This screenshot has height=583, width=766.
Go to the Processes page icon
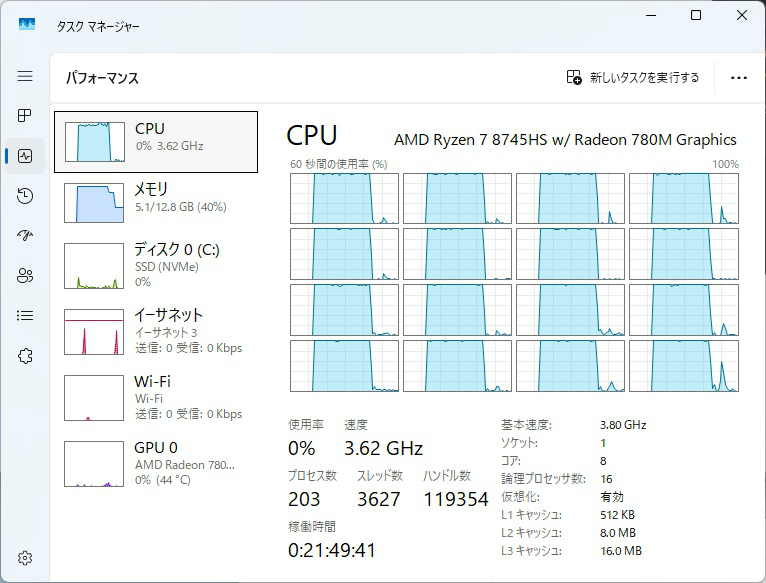point(24,115)
